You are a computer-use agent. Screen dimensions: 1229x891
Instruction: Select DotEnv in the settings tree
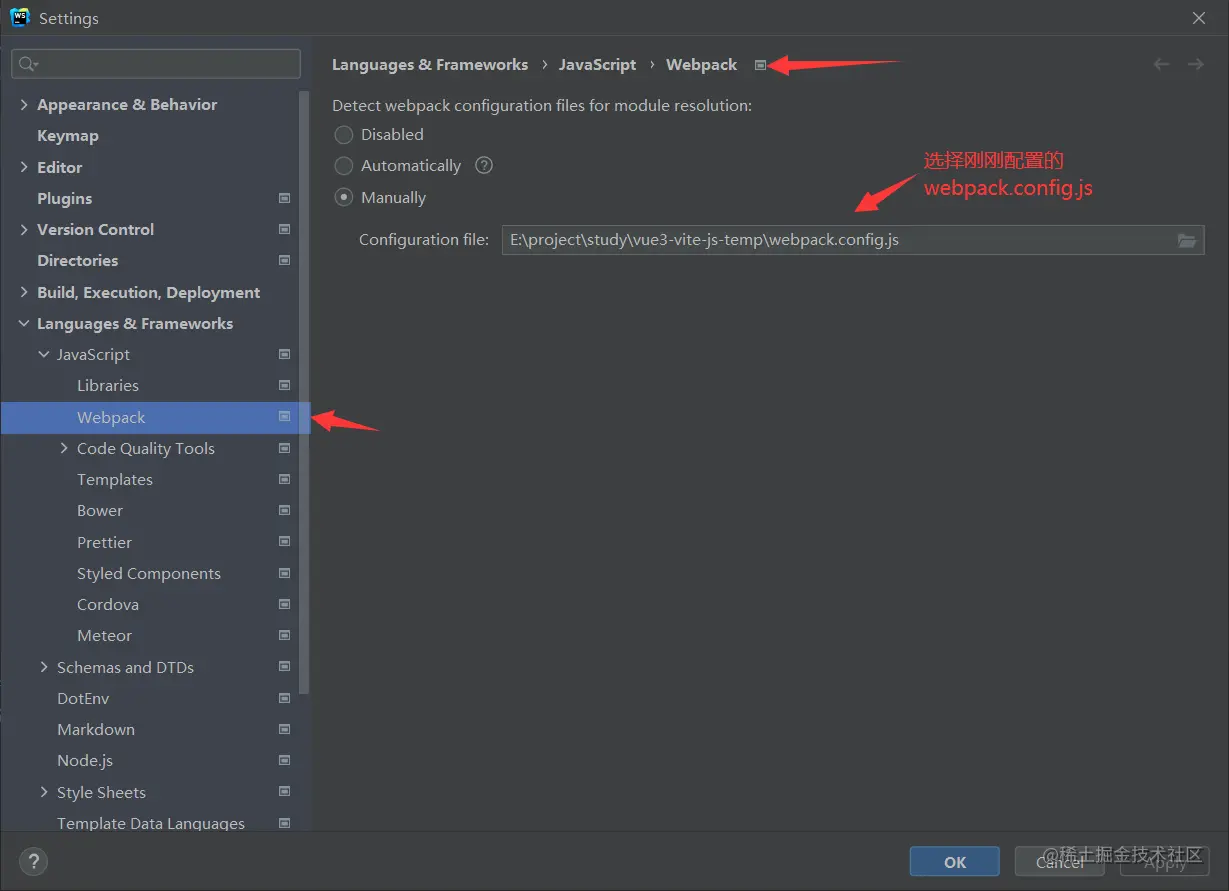[83, 698]
